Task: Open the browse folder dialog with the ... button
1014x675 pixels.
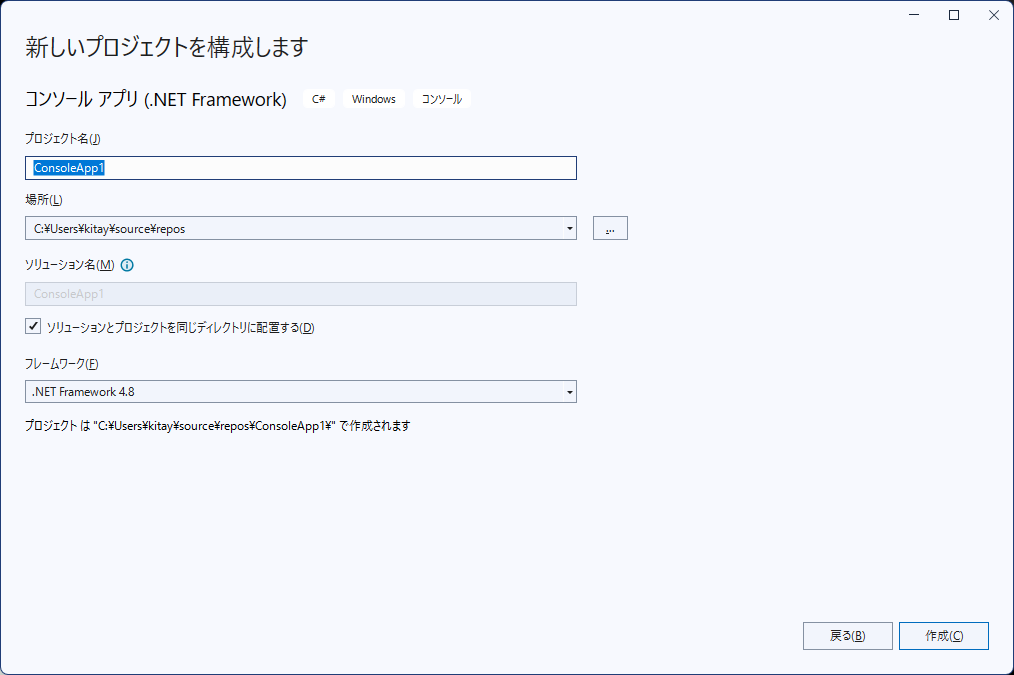Action: click(610, 228)
